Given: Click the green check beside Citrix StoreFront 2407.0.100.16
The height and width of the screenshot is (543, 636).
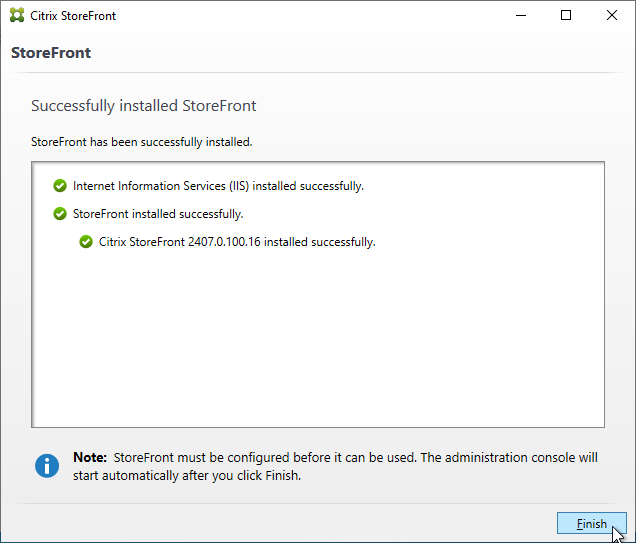Looking at the screenshot, I should pyautogui.click(x=86, y=242).
